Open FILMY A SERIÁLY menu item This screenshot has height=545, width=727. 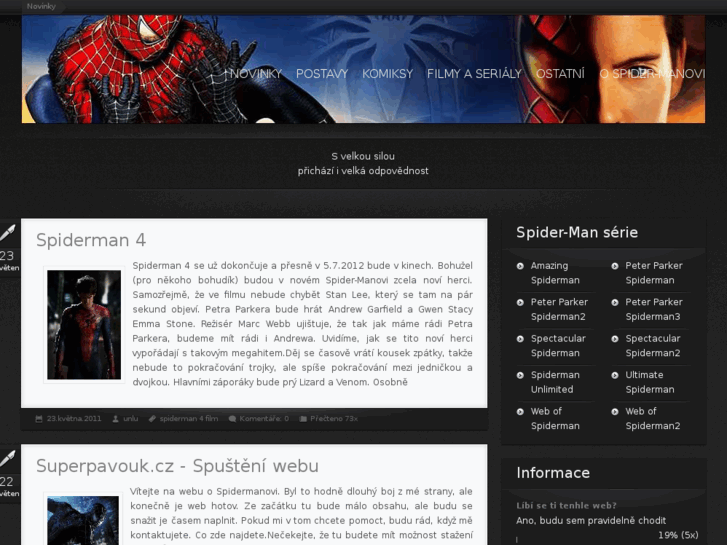click(x=474, y=74)
